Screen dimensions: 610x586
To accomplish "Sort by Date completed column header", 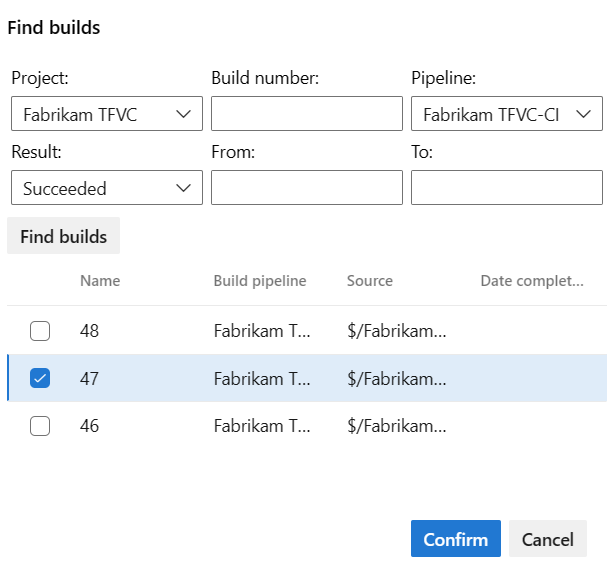I will 532,281.
